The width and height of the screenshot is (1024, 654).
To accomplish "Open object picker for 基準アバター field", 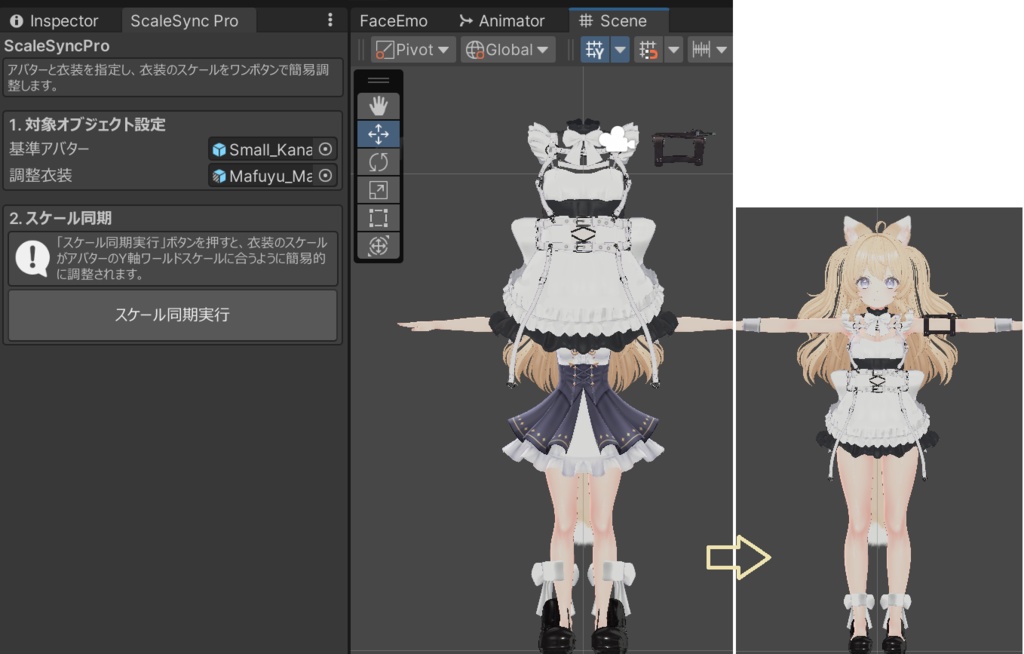I will (x=325, y=149).
